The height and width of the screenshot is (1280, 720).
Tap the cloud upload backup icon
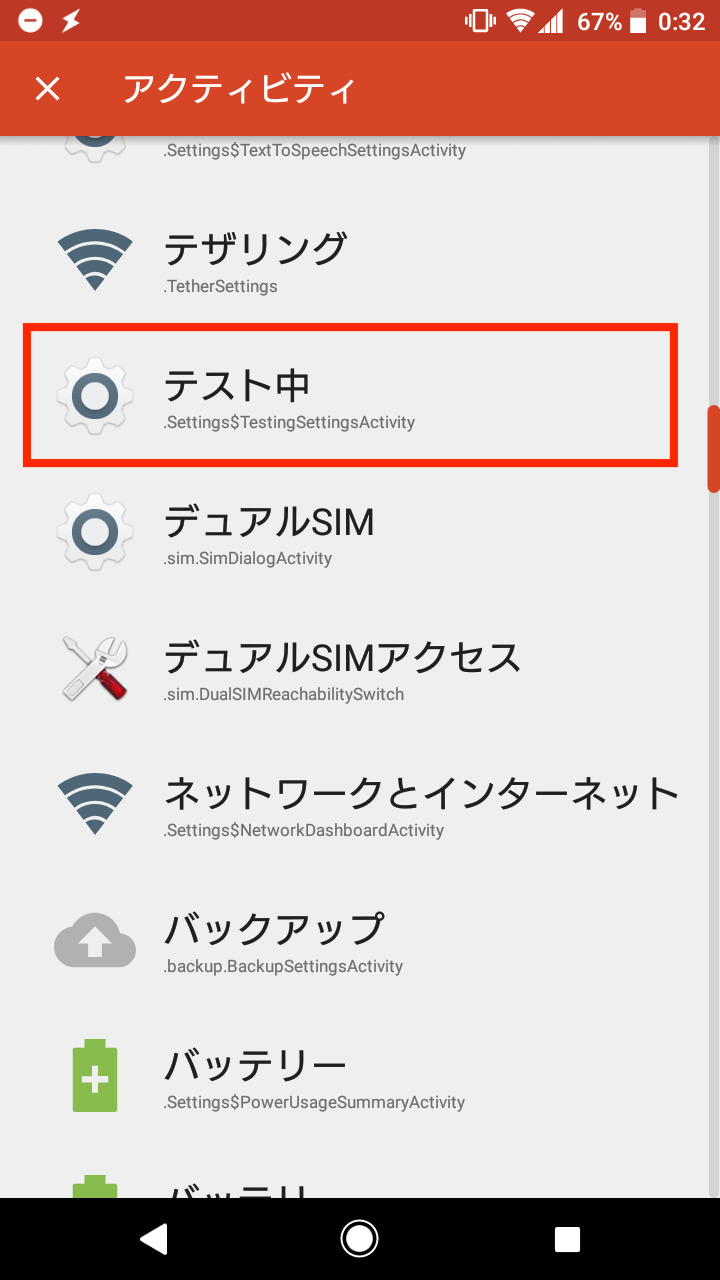point(95,940)
